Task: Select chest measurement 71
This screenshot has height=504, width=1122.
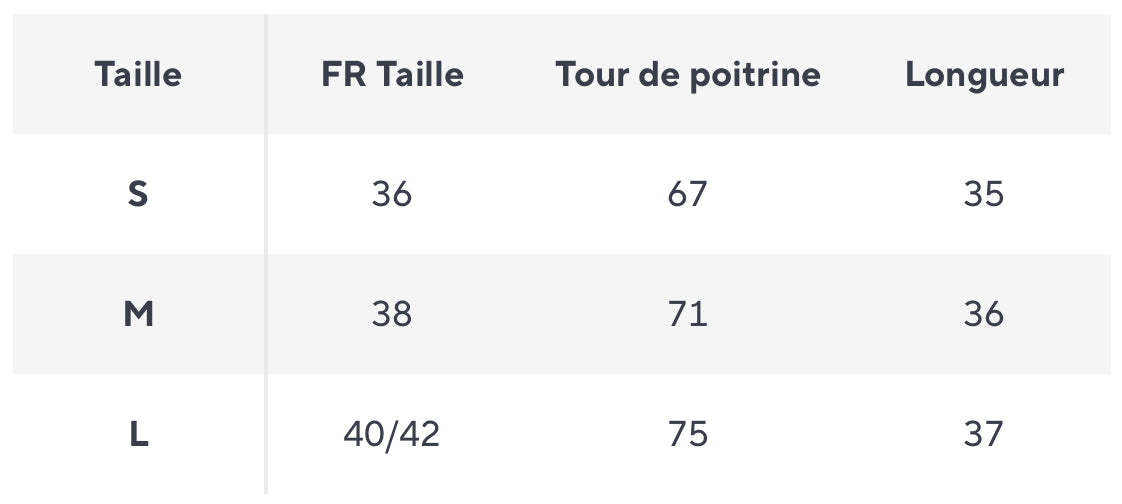Action: [688, 314]
